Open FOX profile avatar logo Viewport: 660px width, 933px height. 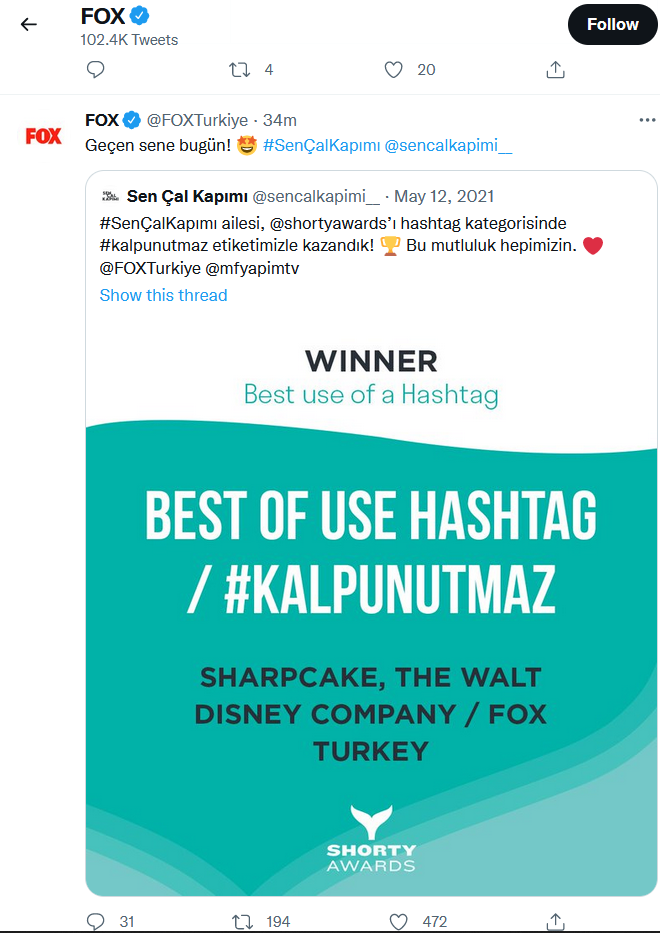[43, 136]
